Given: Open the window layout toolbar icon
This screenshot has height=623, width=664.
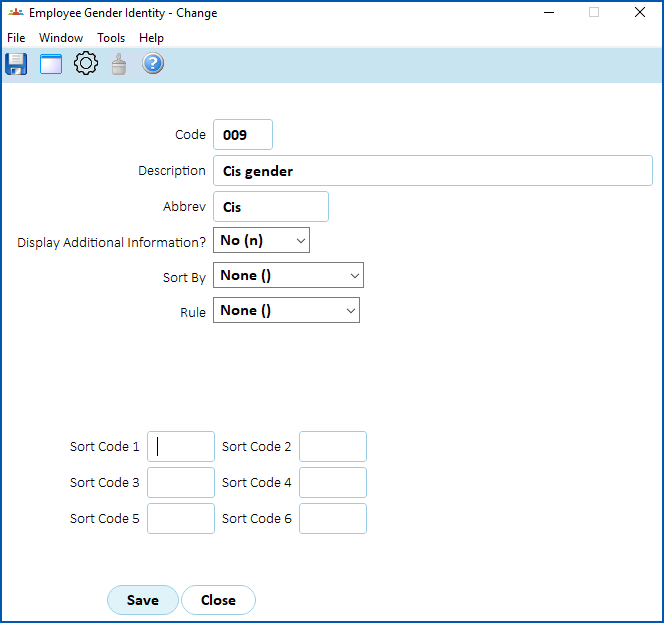Looking at the screenshot, I should tap(51, 64).
